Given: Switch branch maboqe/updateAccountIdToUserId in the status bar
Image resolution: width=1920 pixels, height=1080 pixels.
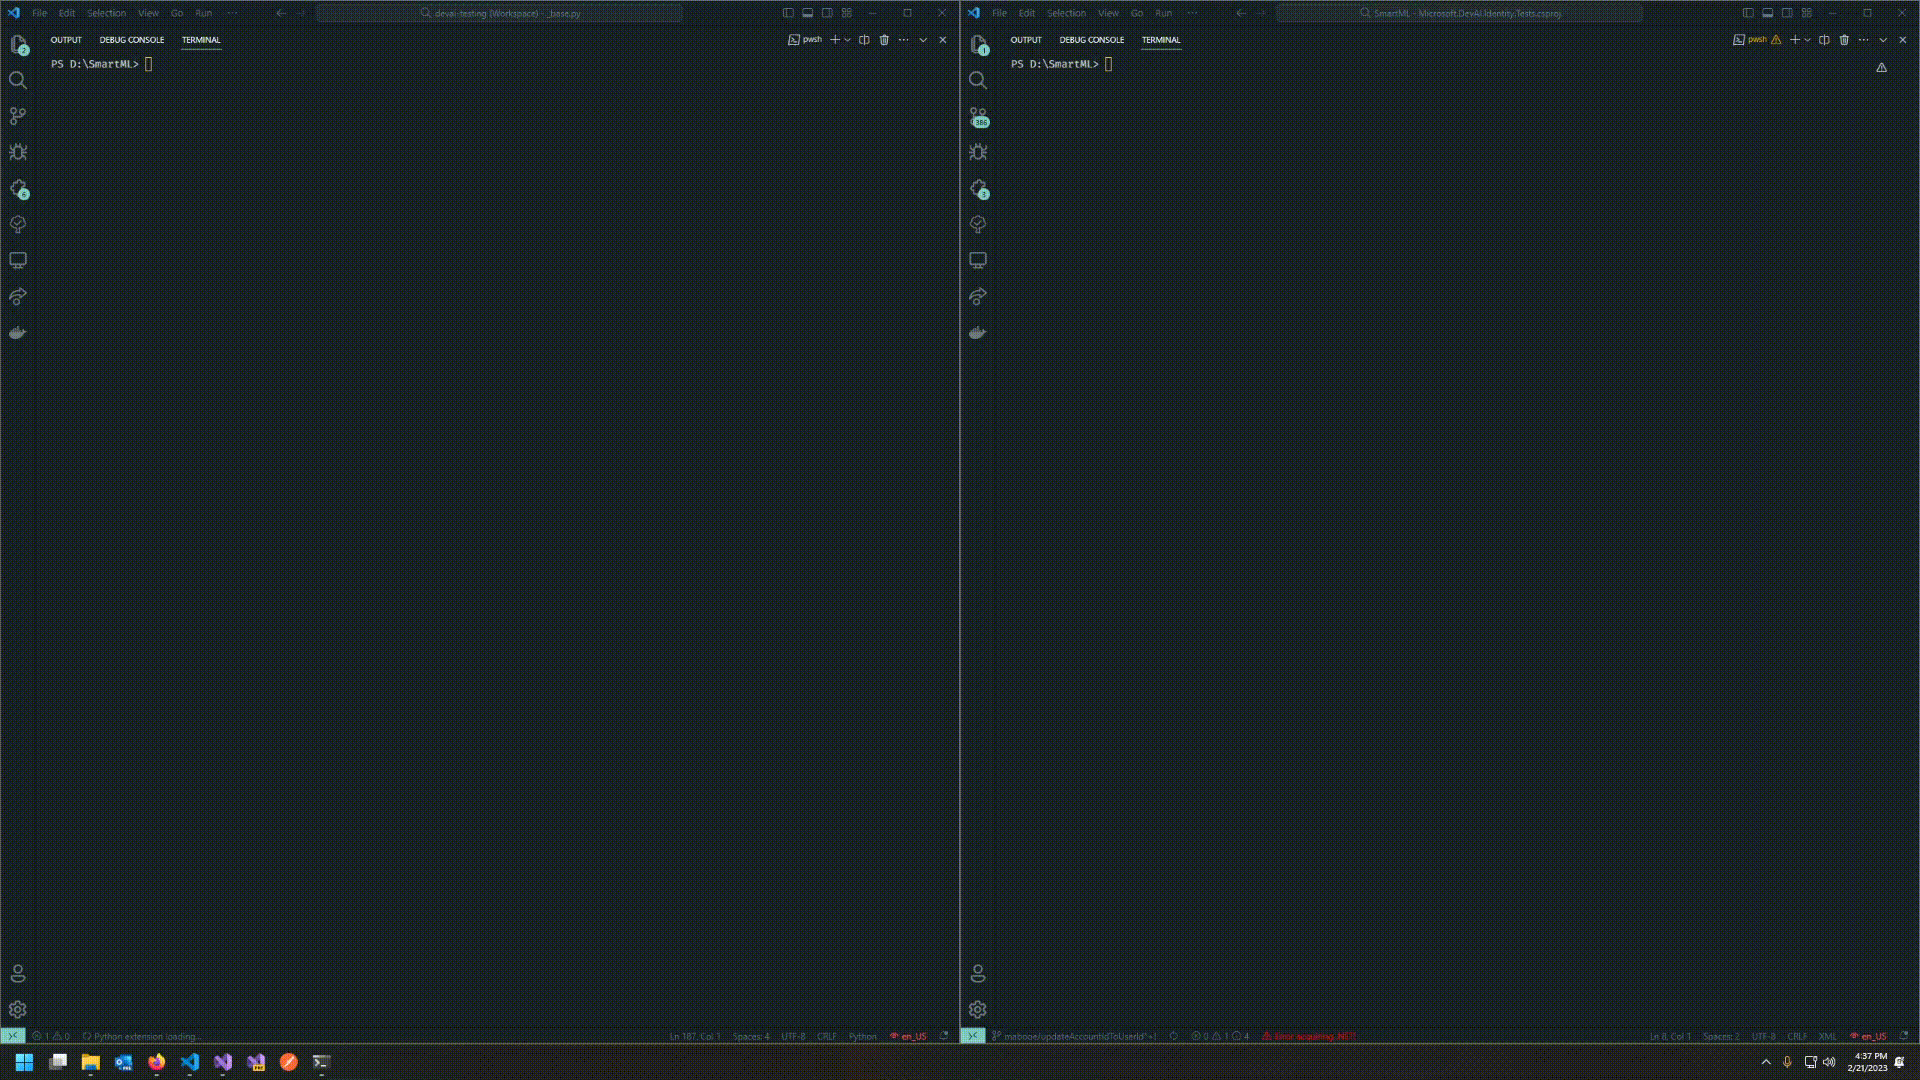Looking at the screenshot, I should pos(1075,1036).
